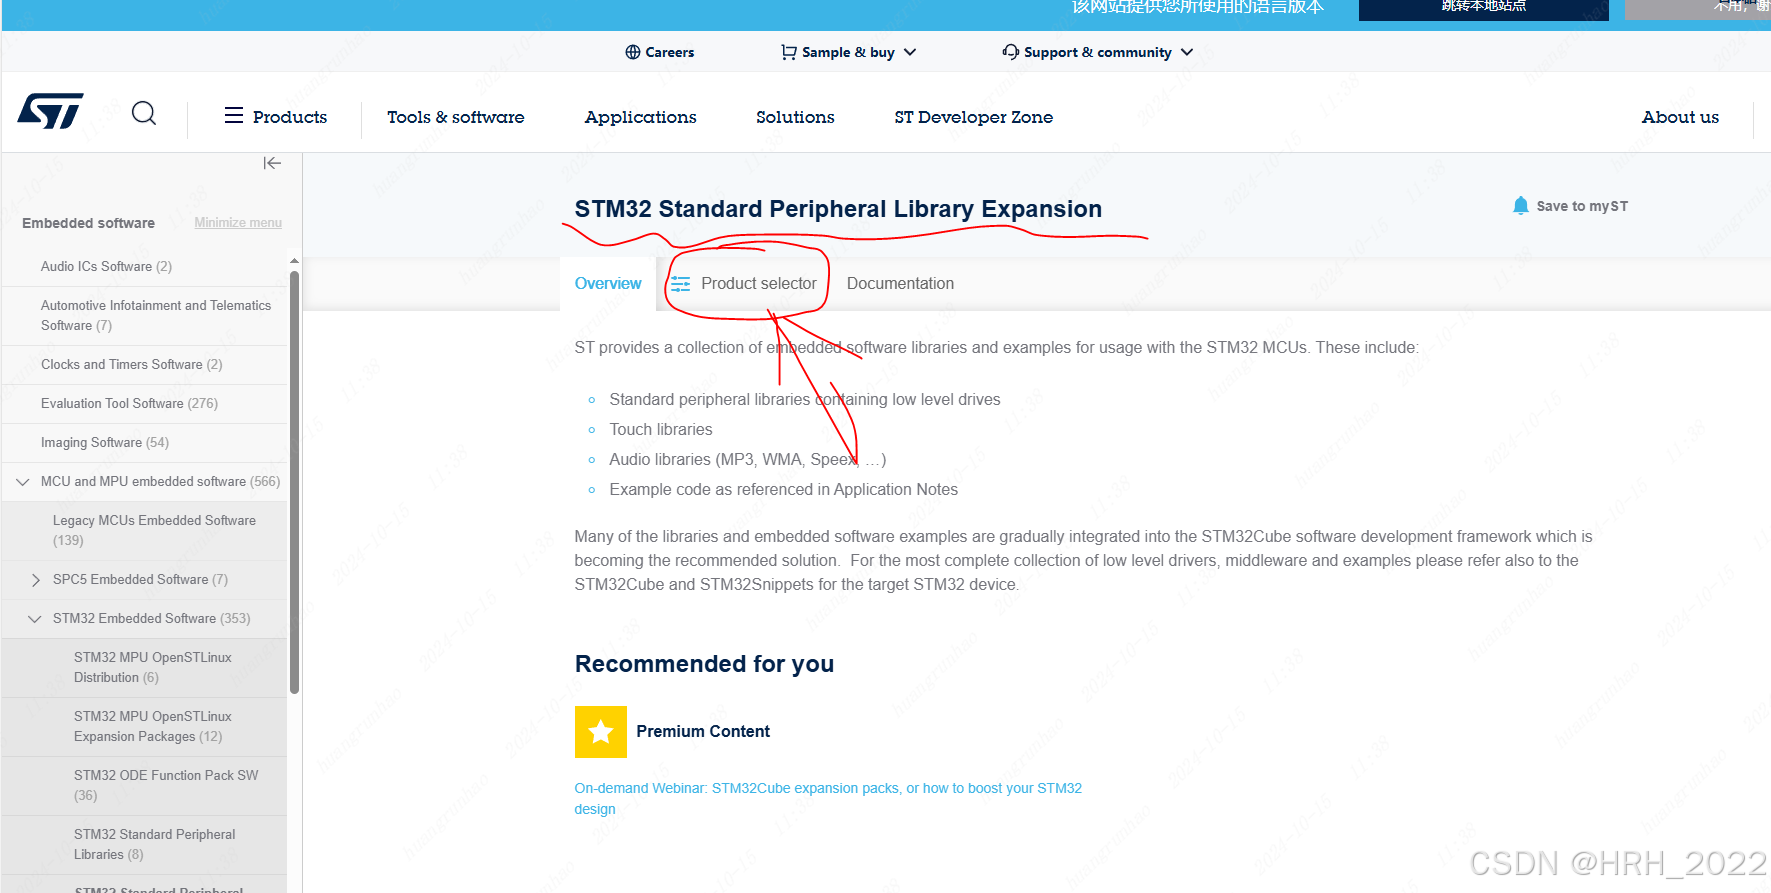The image size is (1771, 893).
Task: Click Support & community link
Action: (x=1098, y=52)
